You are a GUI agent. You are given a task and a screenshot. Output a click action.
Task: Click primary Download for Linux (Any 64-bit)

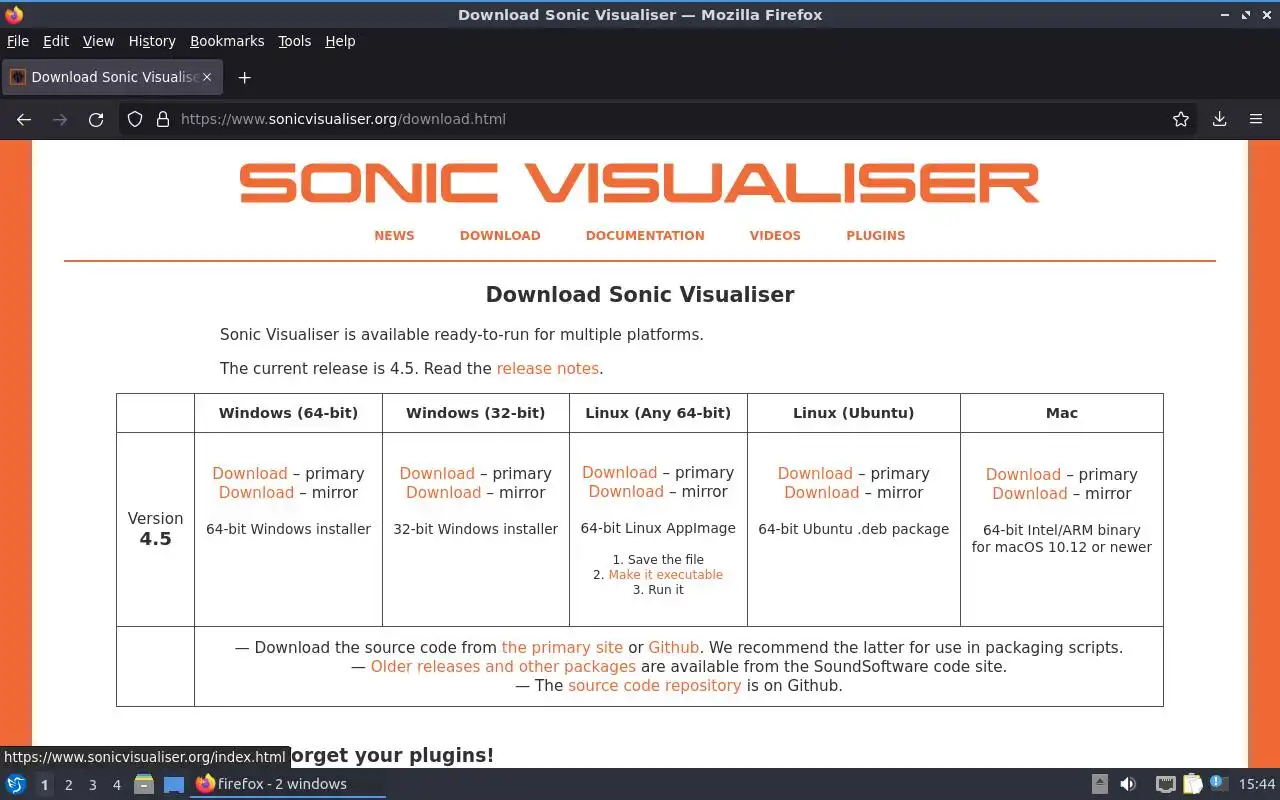point(620,473)
